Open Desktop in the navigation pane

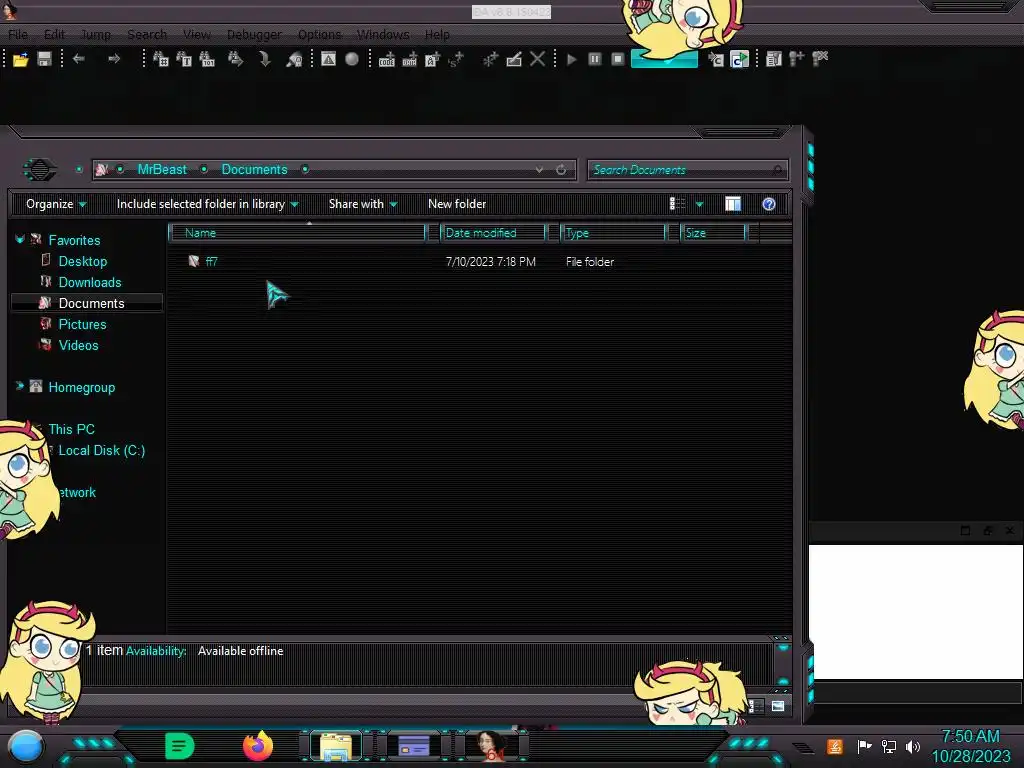(x=82, y=261)
